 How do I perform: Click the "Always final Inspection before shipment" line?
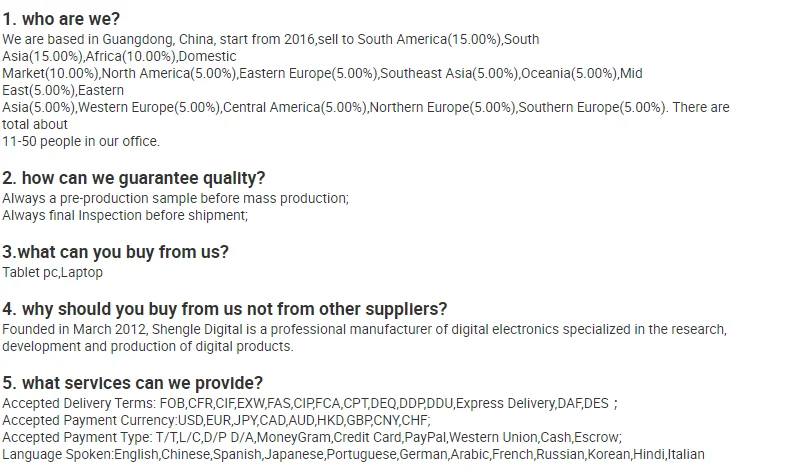[x=124, y=214]
